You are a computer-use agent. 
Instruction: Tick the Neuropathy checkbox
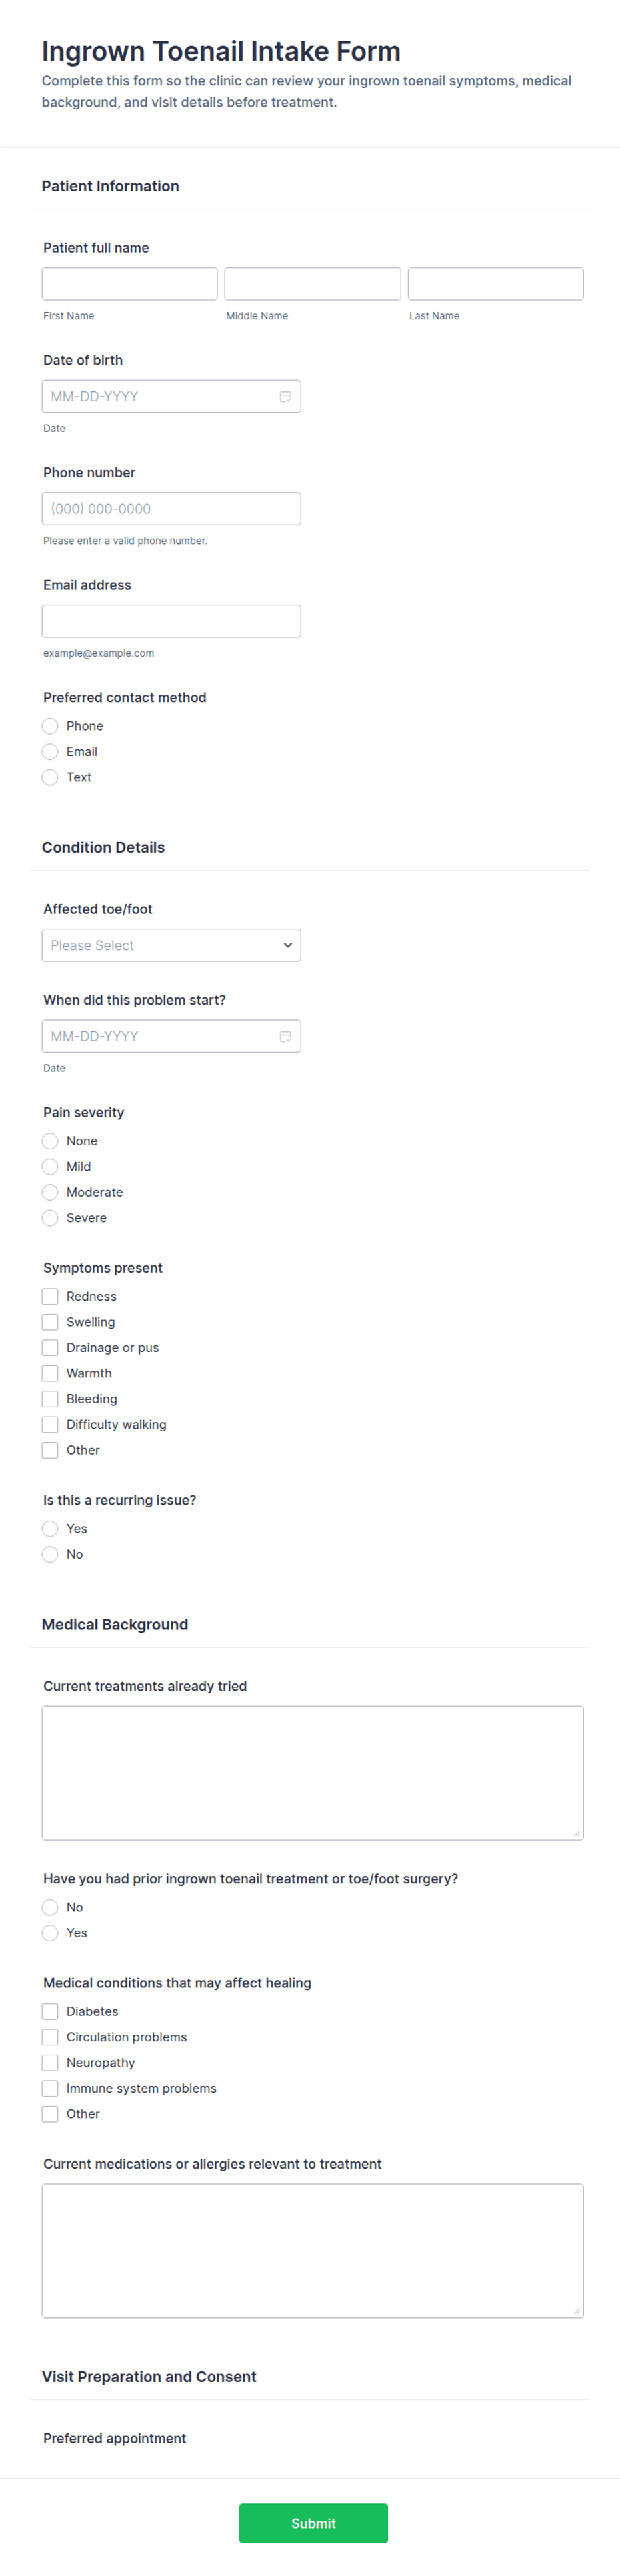[50, 2062]
